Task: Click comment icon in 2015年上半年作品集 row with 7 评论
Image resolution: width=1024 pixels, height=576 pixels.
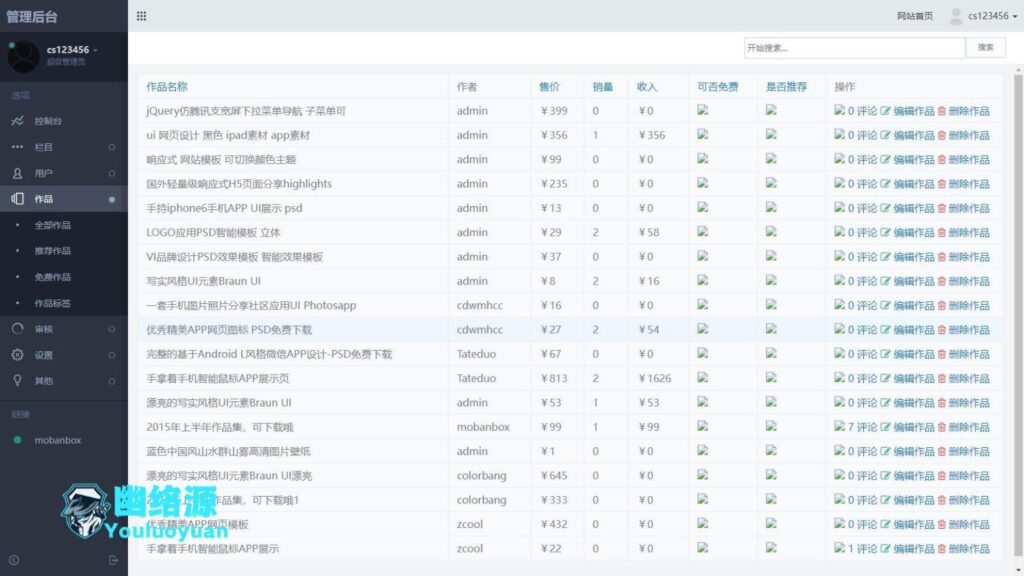Action: pos(839,426)
